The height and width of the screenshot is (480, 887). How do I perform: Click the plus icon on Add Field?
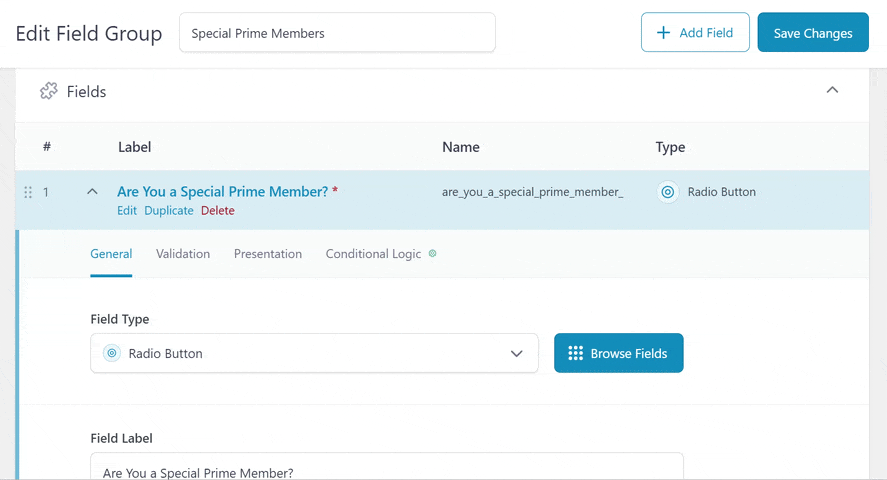point(663,33)
